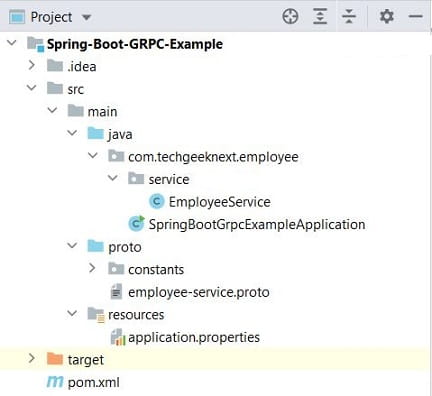Screen dimensions: 432x396
Task: Click the com.techgeeknext.employee package icon
Action: (116, 156)
